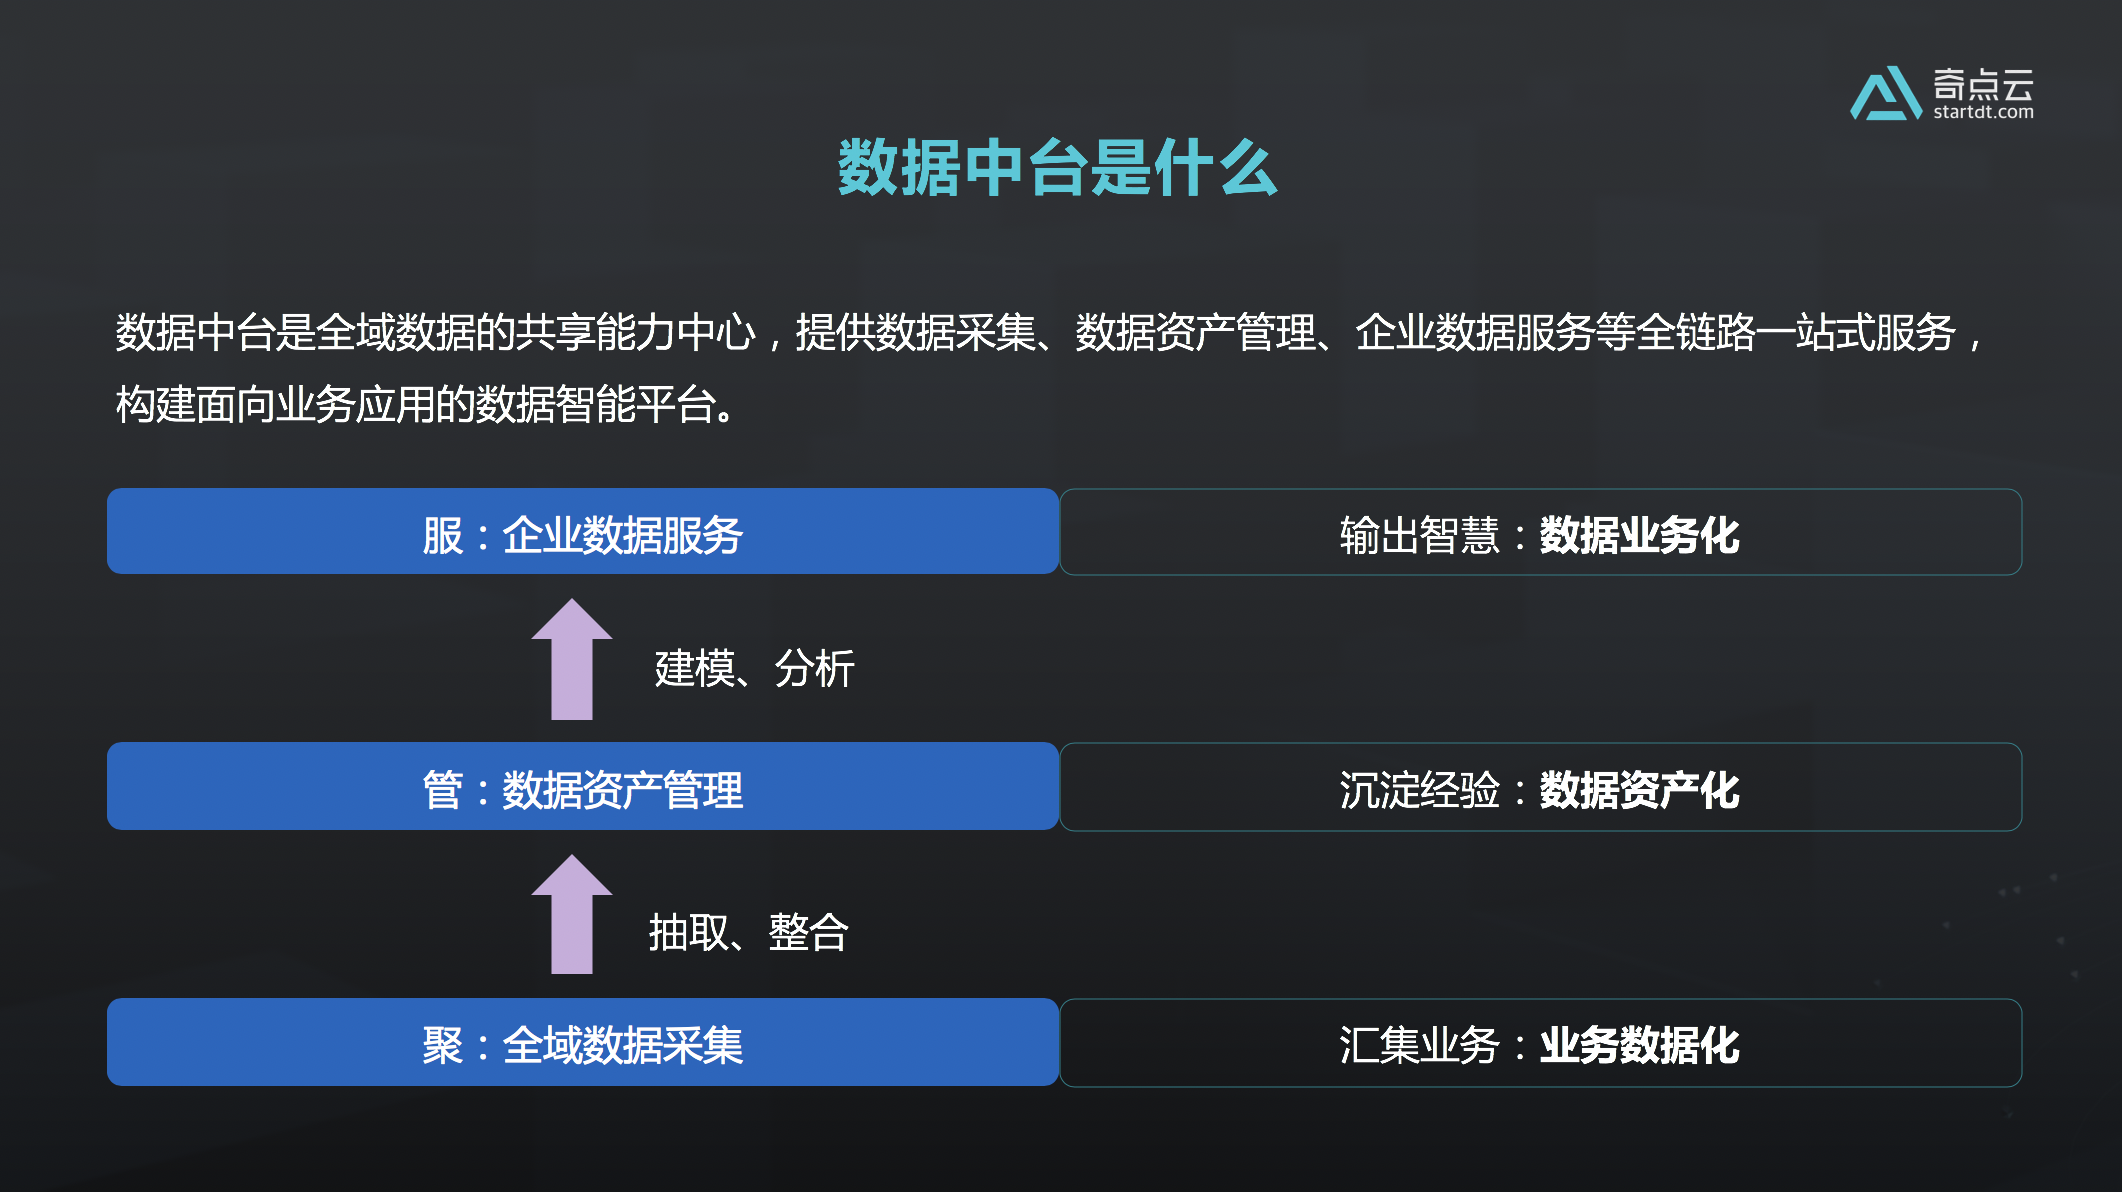
Task: Select the slide title 数据中台是什么
Action: click(x=1058, y=168)
